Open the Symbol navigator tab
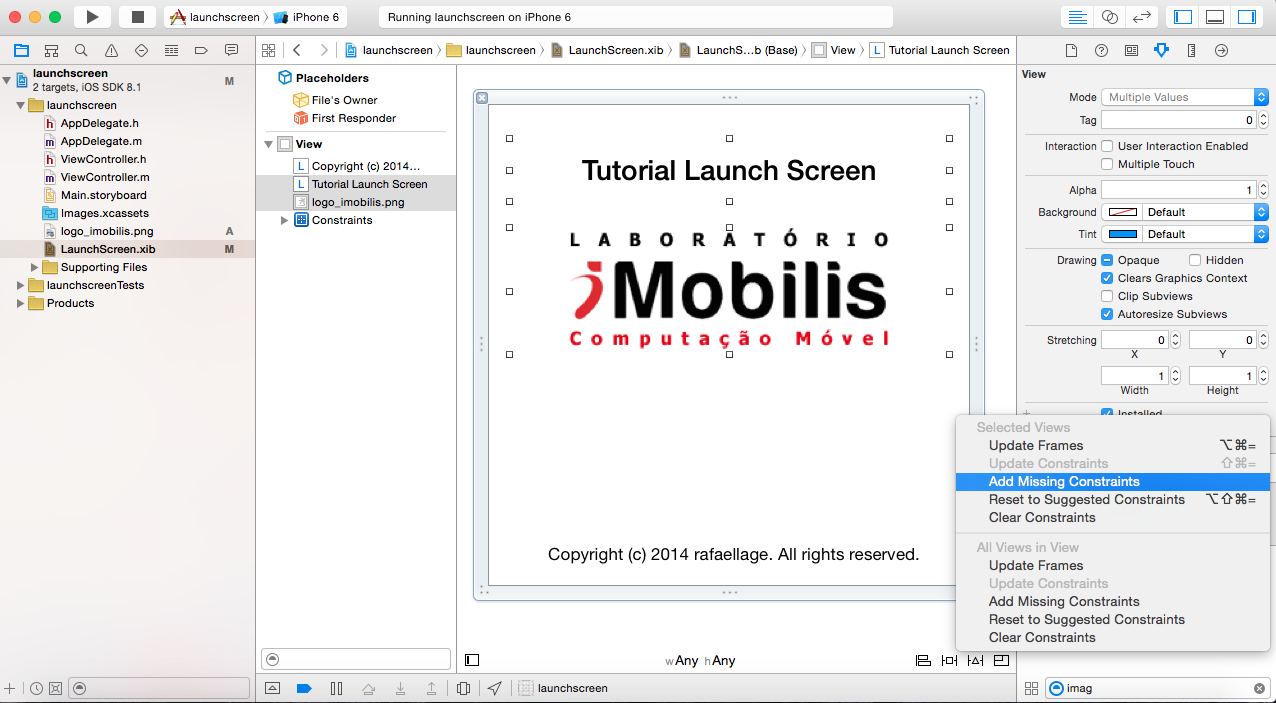Image resolution: width=1276 pixels, height=703 pixels. pyautogui.click(x=51, y=50)
